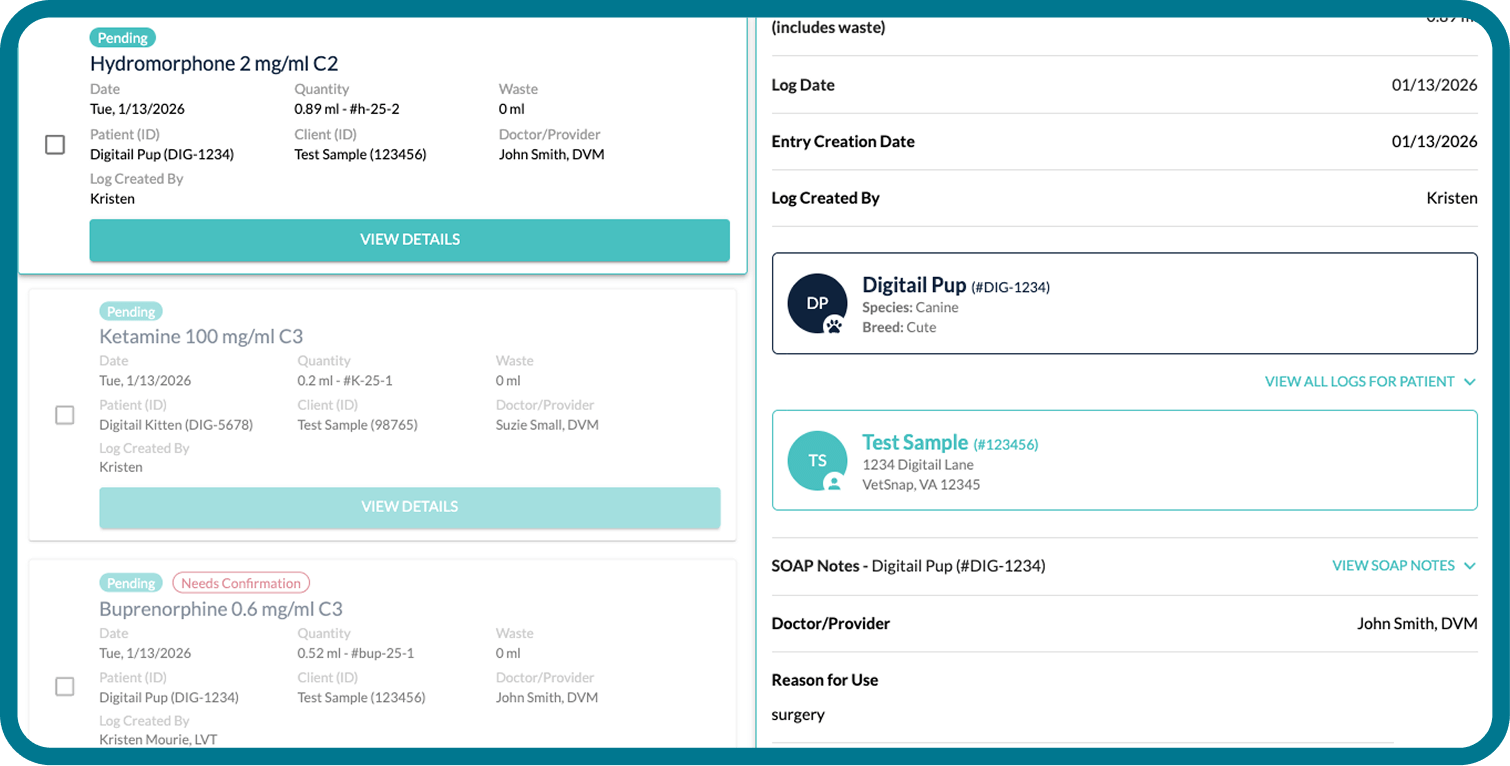Click the TS client avatar icon

point(817,460)
